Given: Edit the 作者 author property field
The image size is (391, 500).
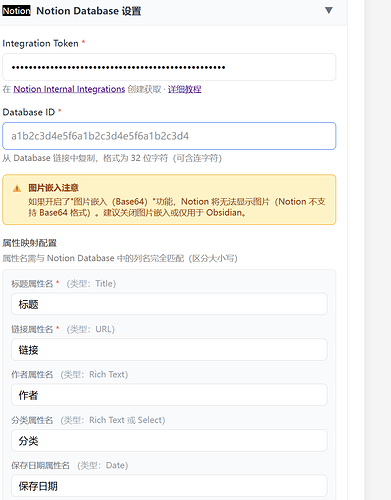Looking at the screenshot, I should pos(169,395).
